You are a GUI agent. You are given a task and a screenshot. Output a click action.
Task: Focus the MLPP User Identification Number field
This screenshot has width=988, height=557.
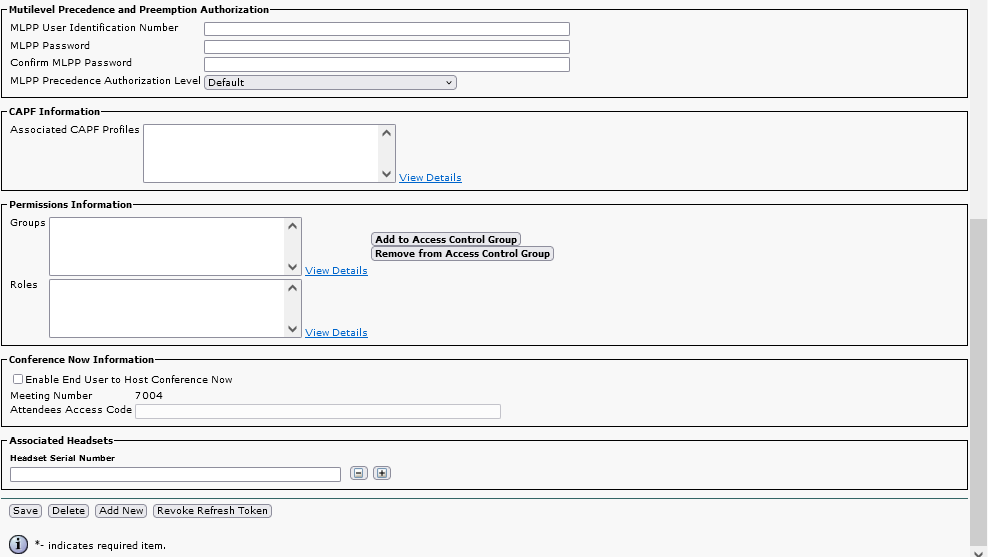pyautogui.click(x=386, y=29)
